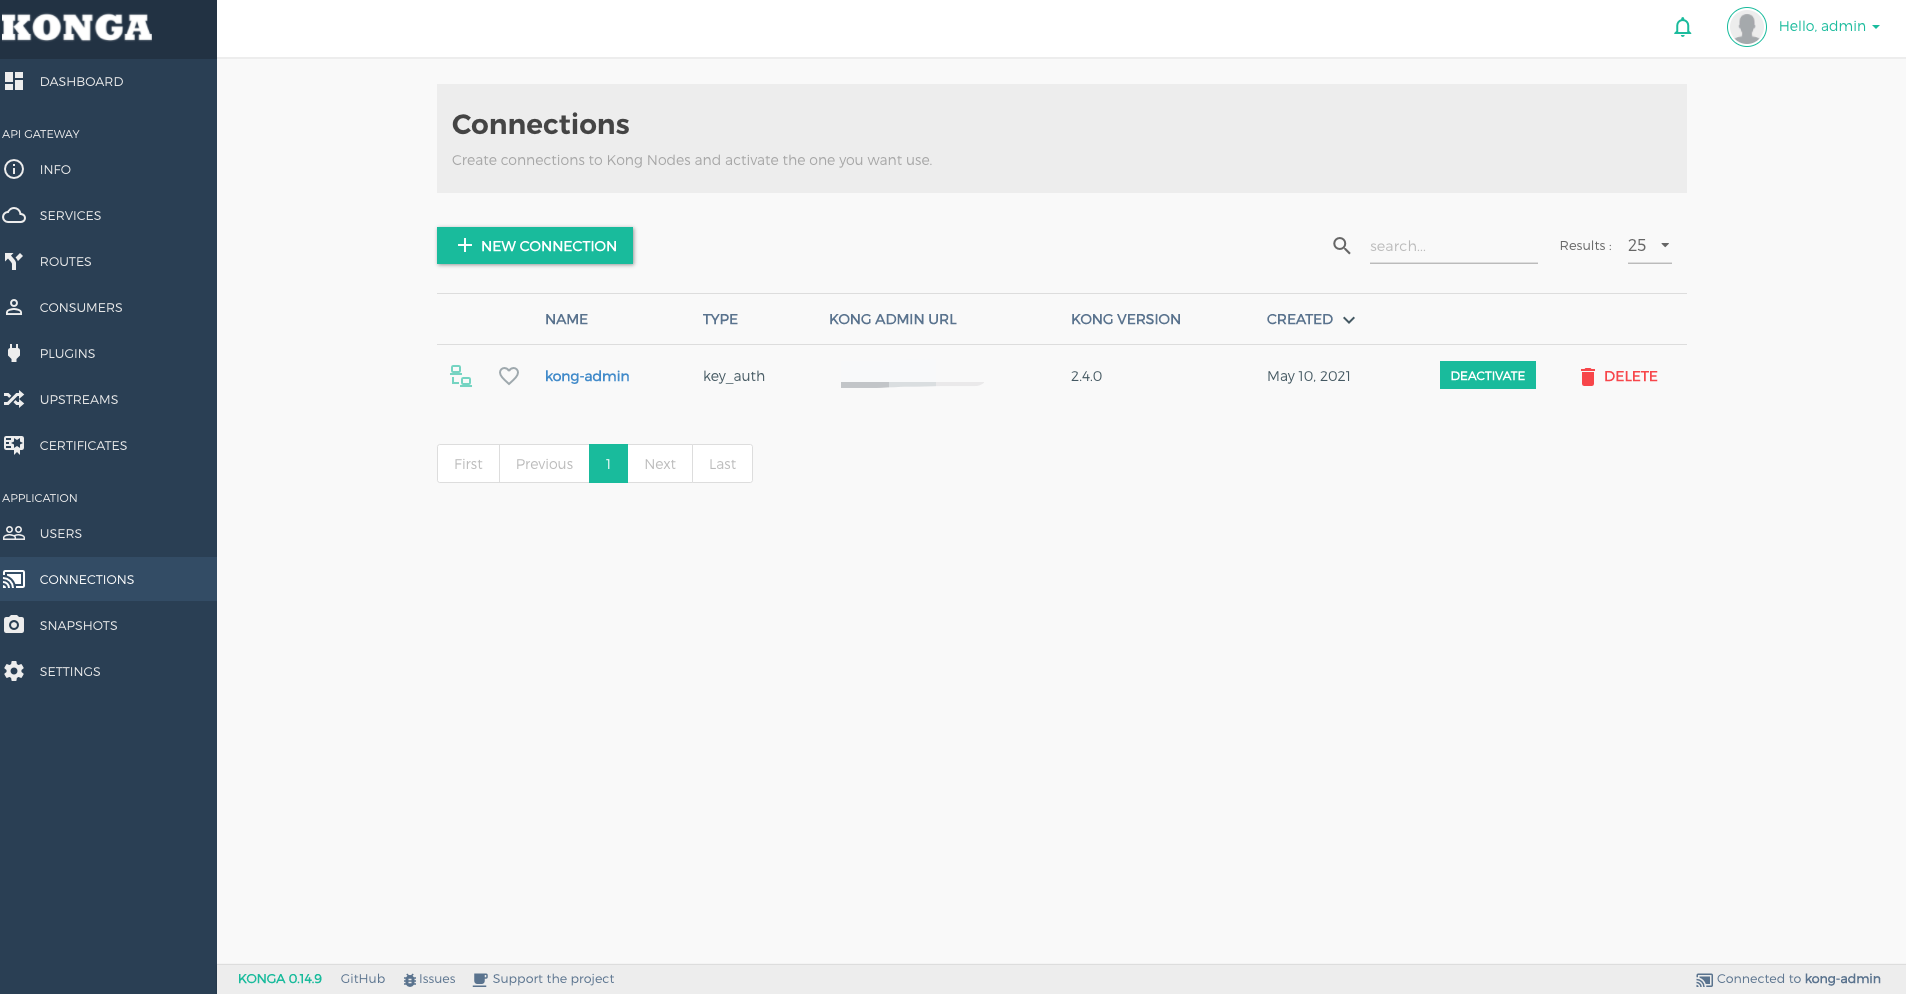Viewport: 1906px width, 994px height.
Task: Sort by Kong Admin URL column
Action: click(892, 319)
